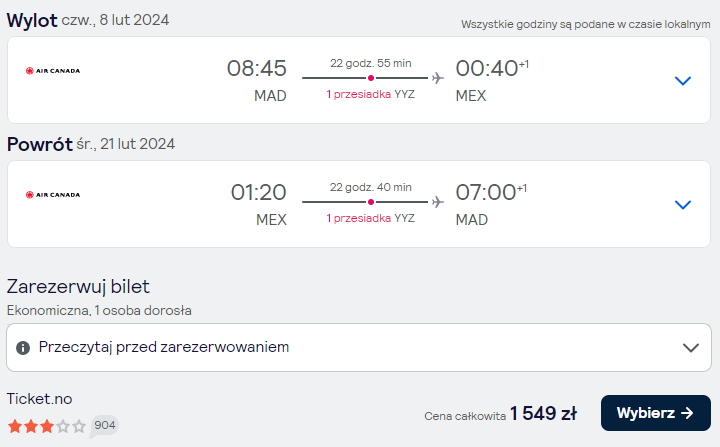Click the Ticket.no star rating
720x447 pixels.
pyautogui.click(x=47, y=426)
